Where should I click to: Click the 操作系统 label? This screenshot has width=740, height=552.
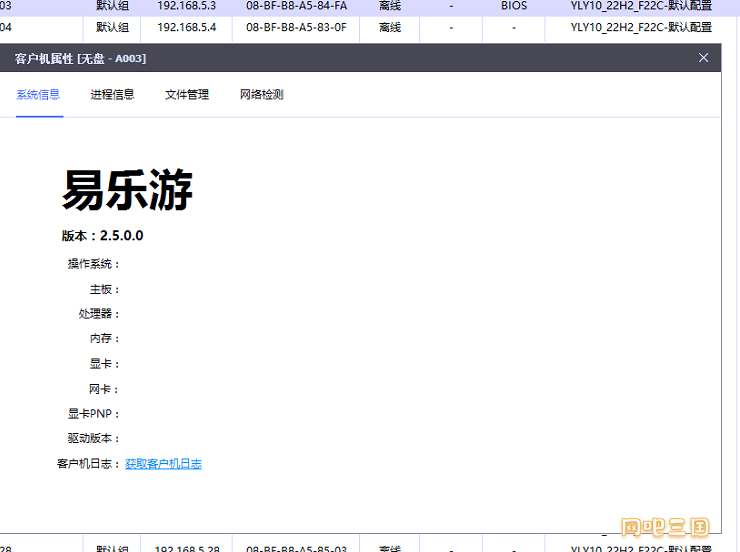pyautogui.click(x=93, y=264)
